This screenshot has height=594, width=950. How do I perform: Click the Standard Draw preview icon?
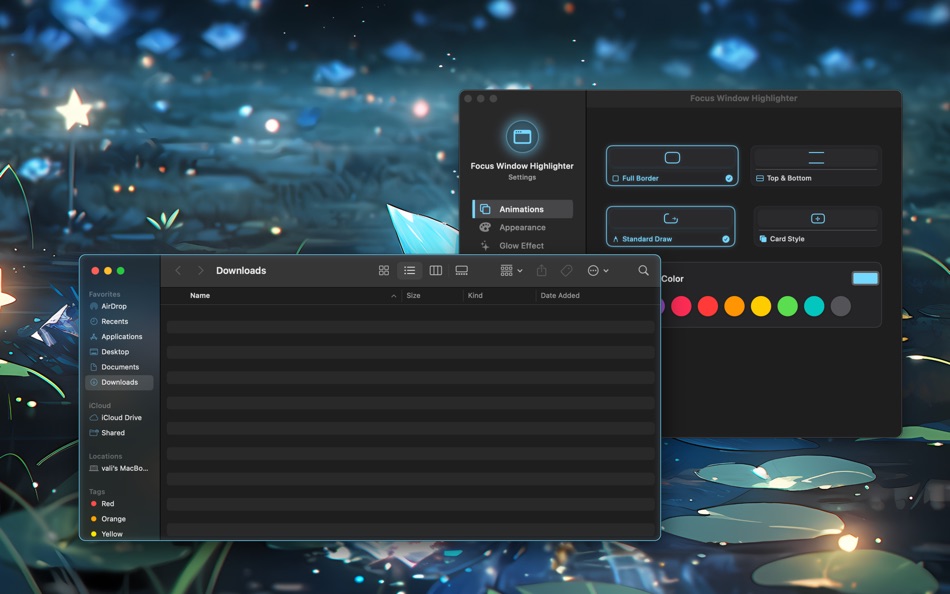coord(671,218)
